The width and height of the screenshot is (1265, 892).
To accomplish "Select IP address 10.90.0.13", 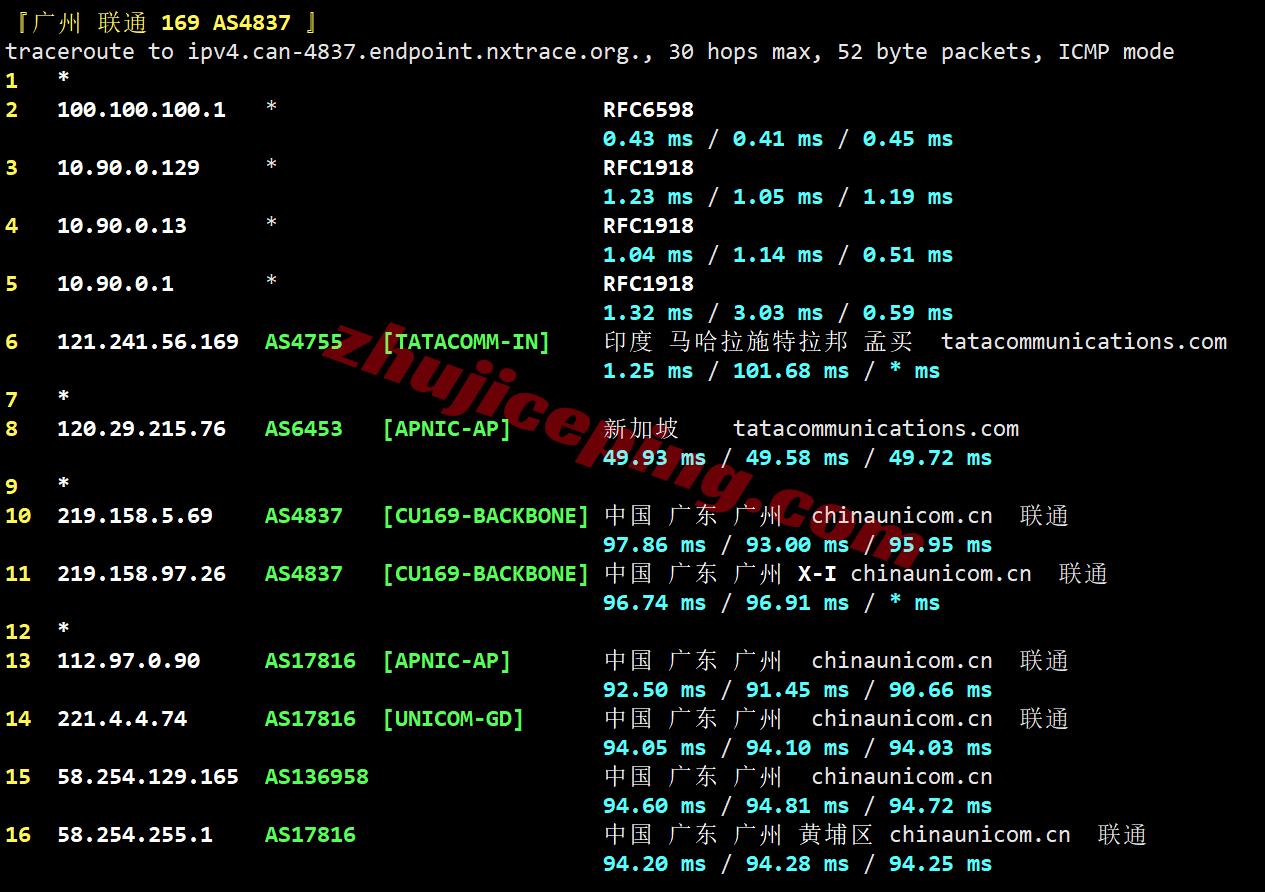I will coord(122,226).
